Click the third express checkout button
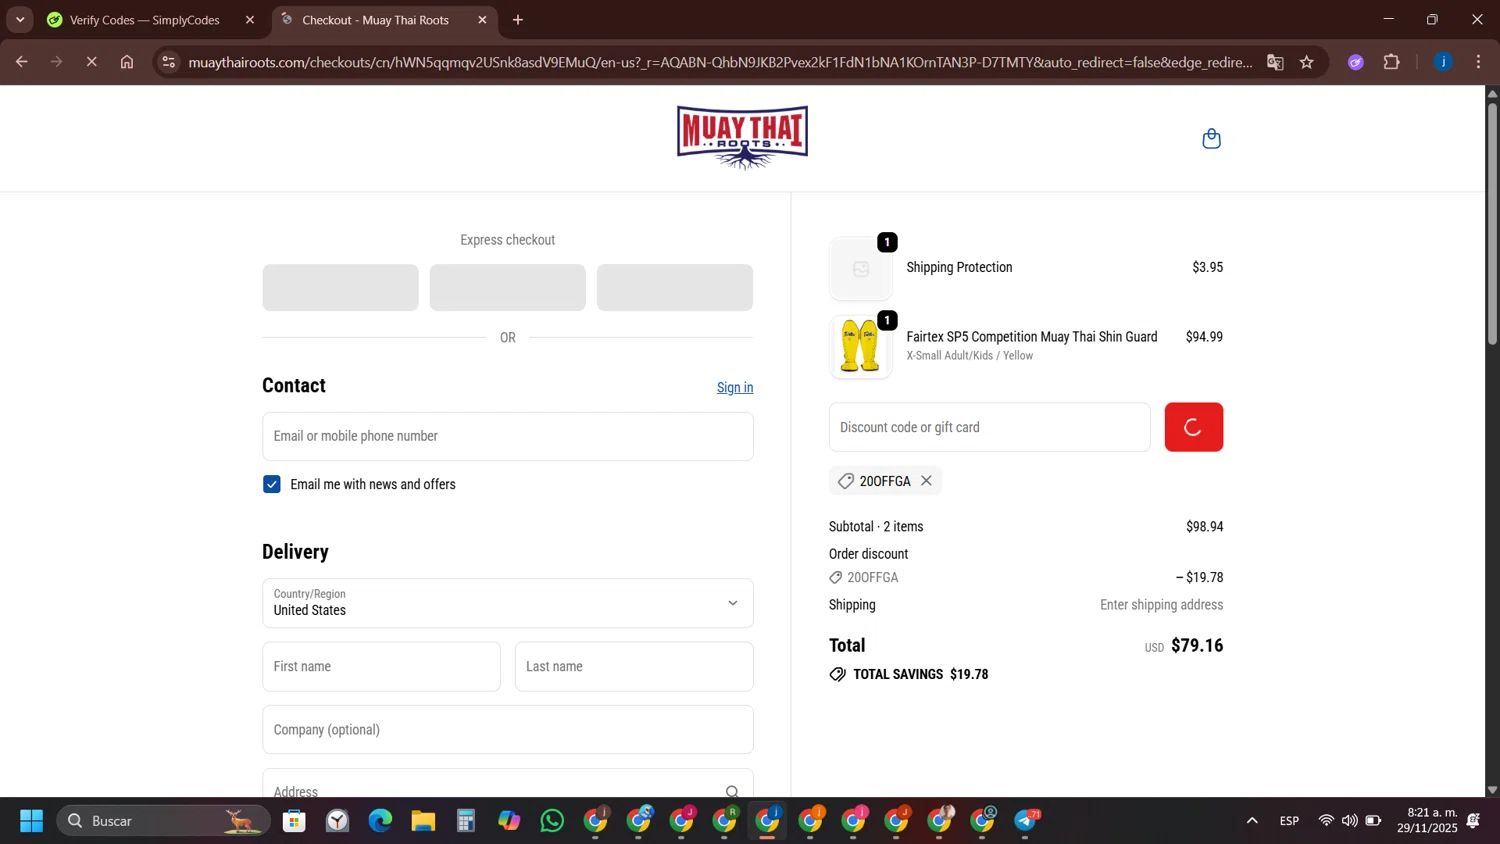The width and height of the screenshot is (1500, 844). pos(675,287)
